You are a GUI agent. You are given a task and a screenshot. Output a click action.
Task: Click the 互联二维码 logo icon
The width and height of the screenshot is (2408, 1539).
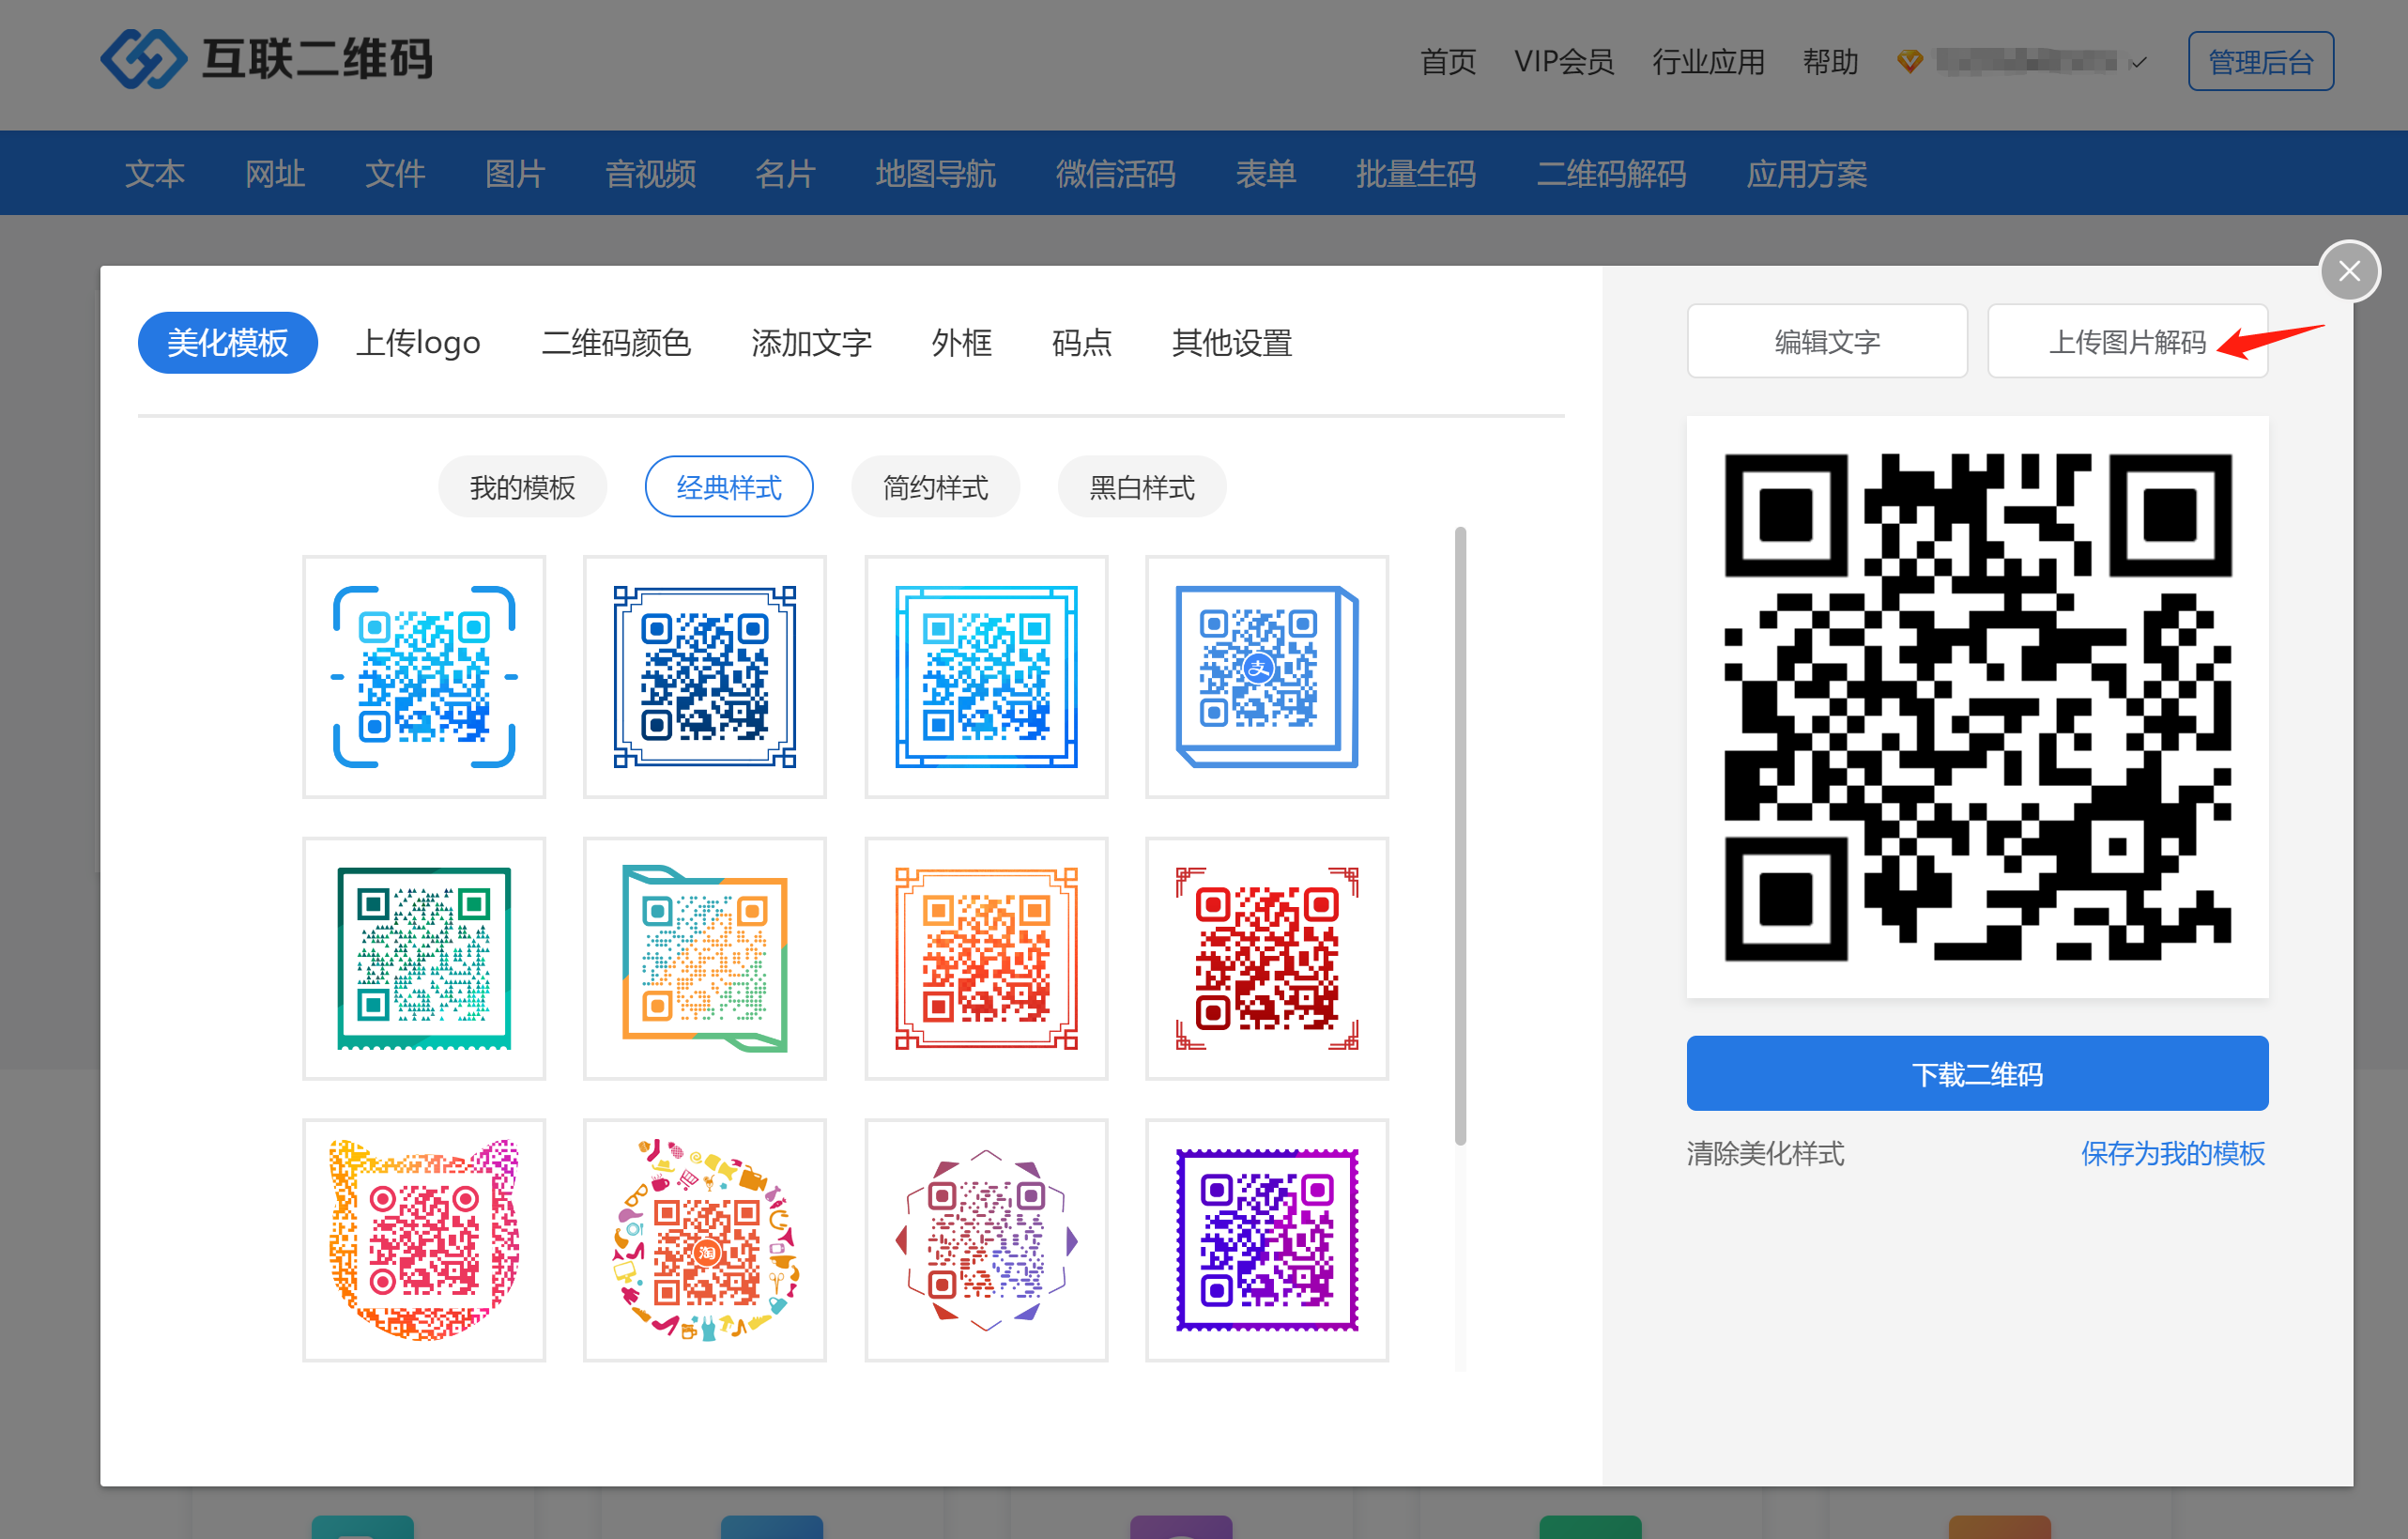coord(143,58)
